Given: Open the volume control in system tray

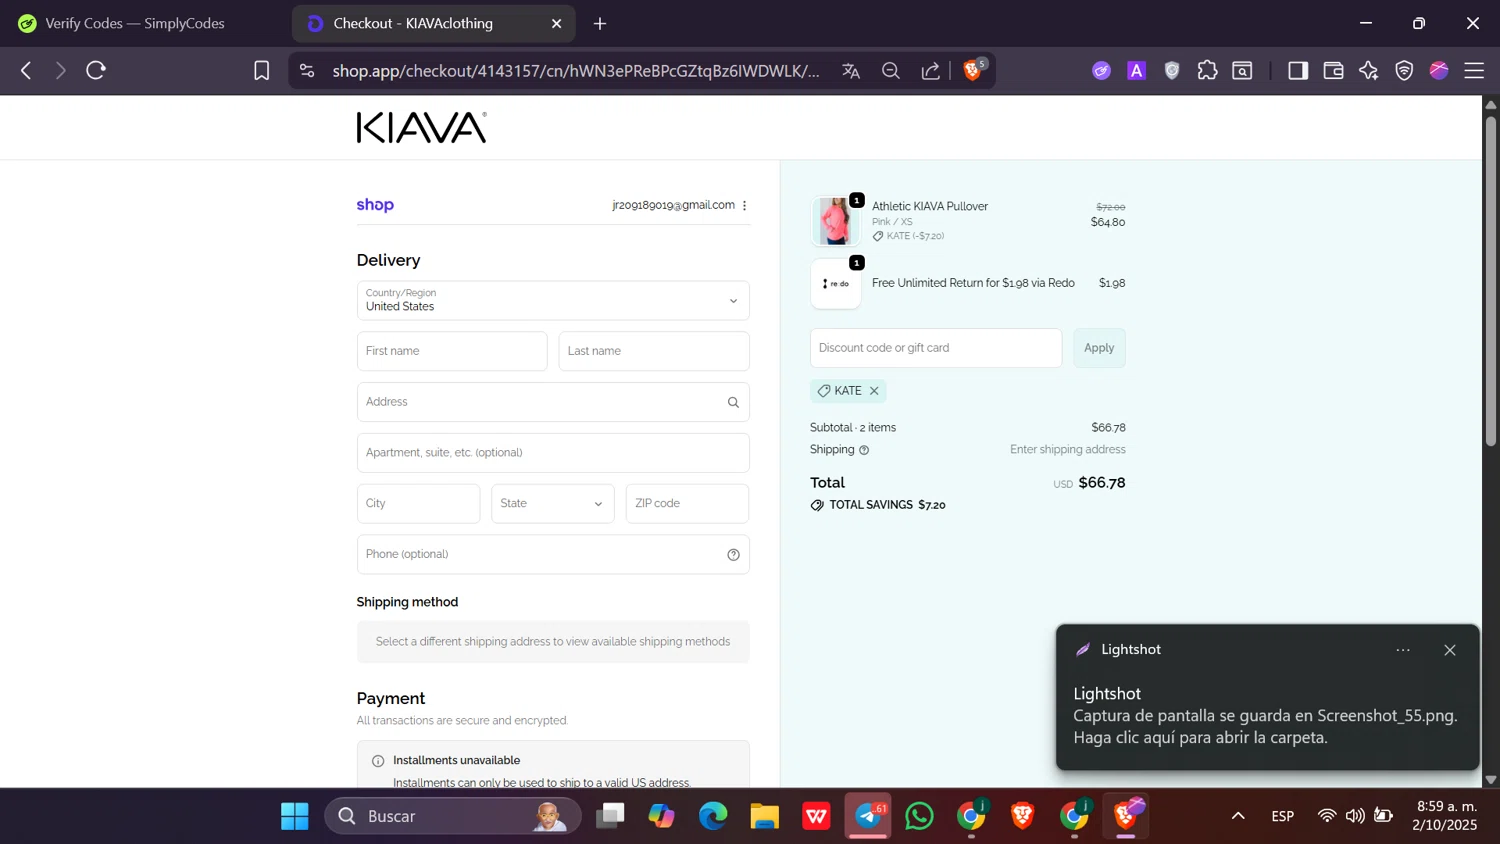Looking at the screenshot, I should click(x=1355, y=816).
